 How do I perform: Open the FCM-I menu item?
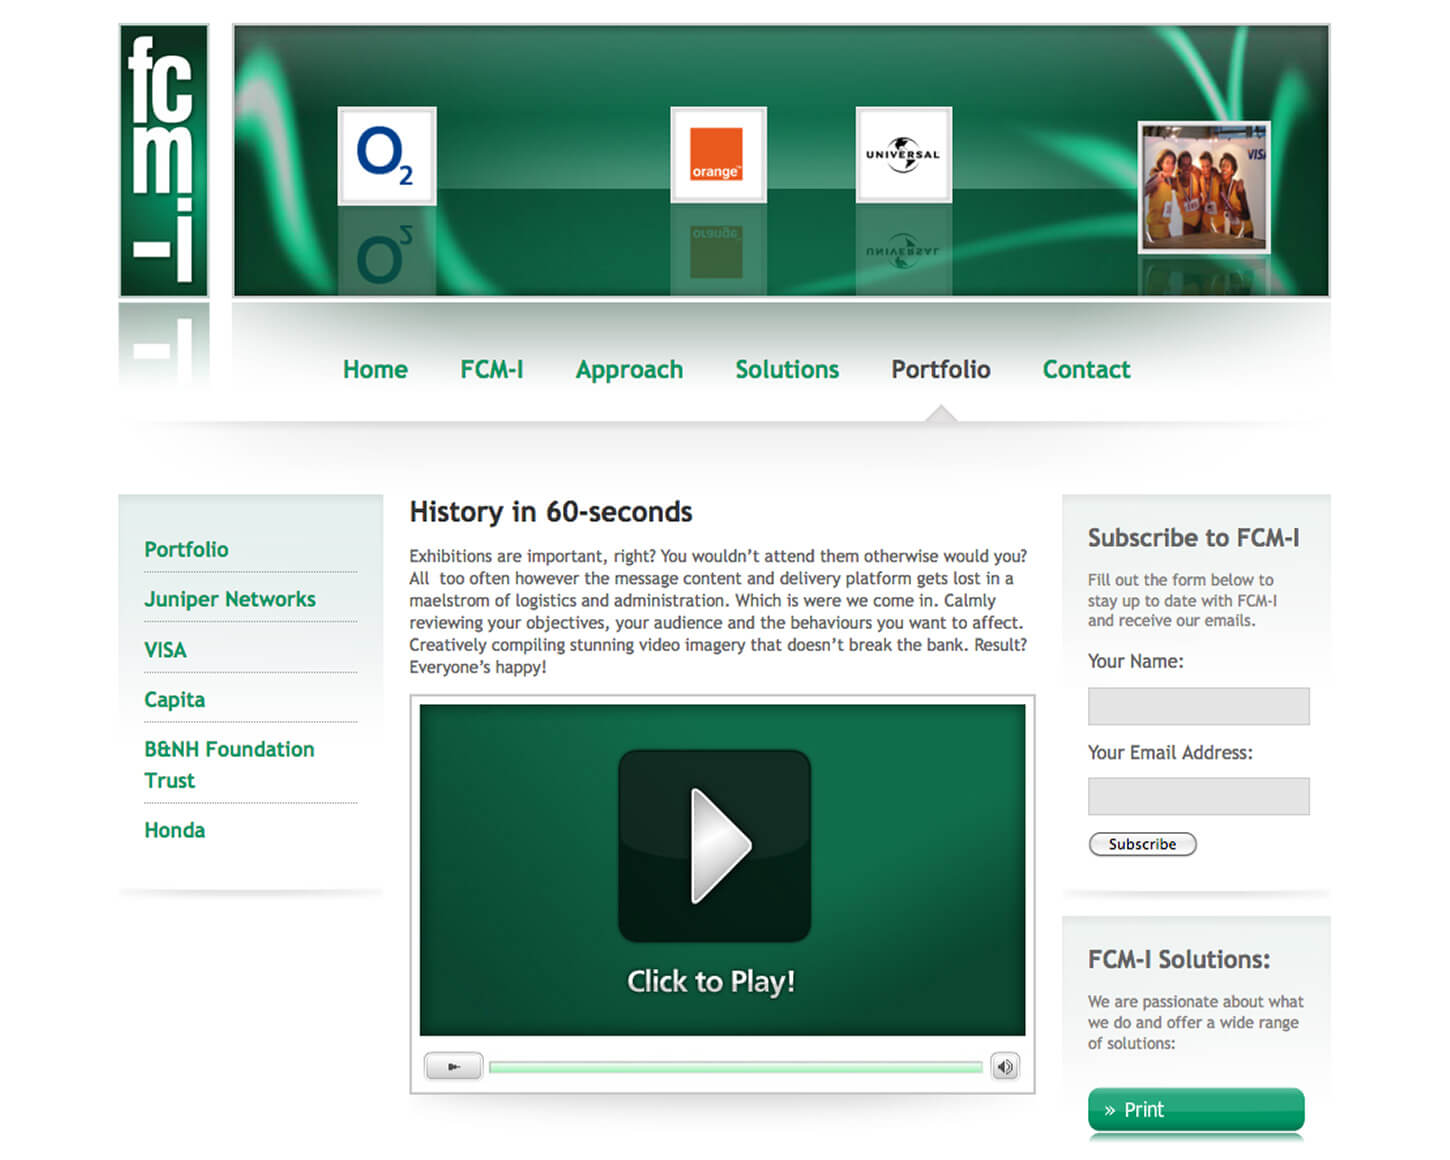(492, 370)
